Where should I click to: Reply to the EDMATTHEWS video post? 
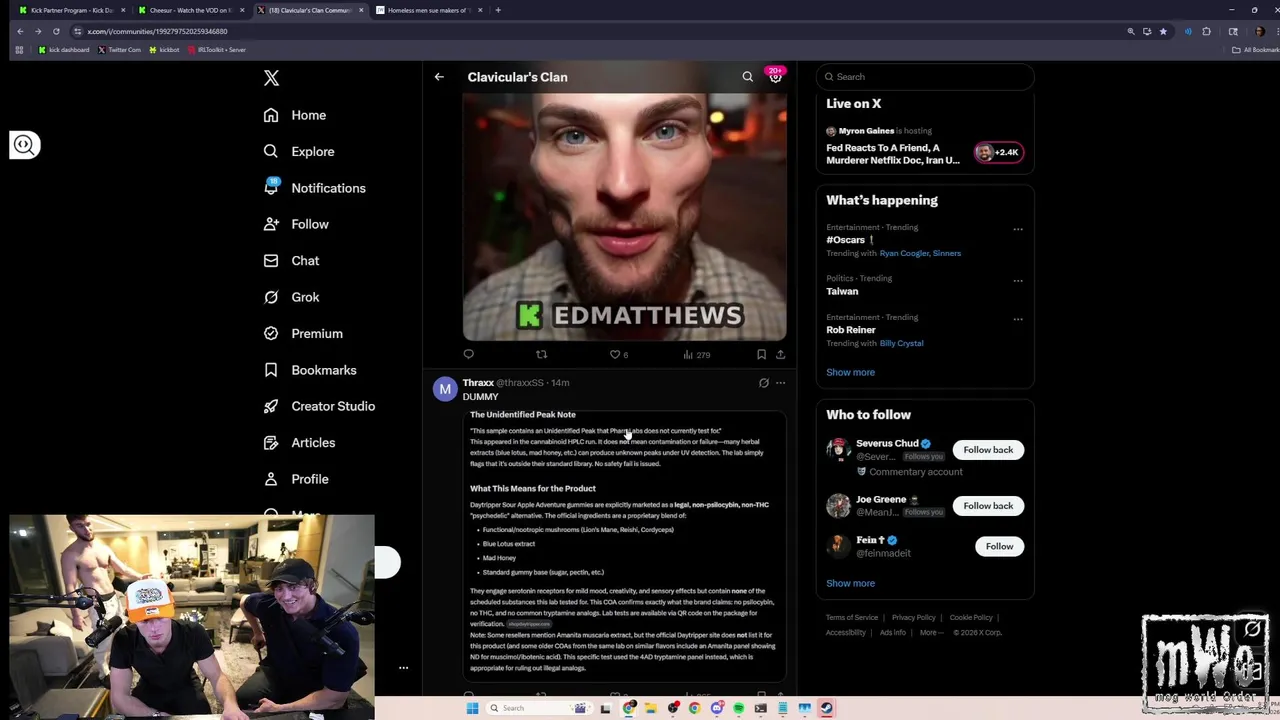tap(468, 354)
